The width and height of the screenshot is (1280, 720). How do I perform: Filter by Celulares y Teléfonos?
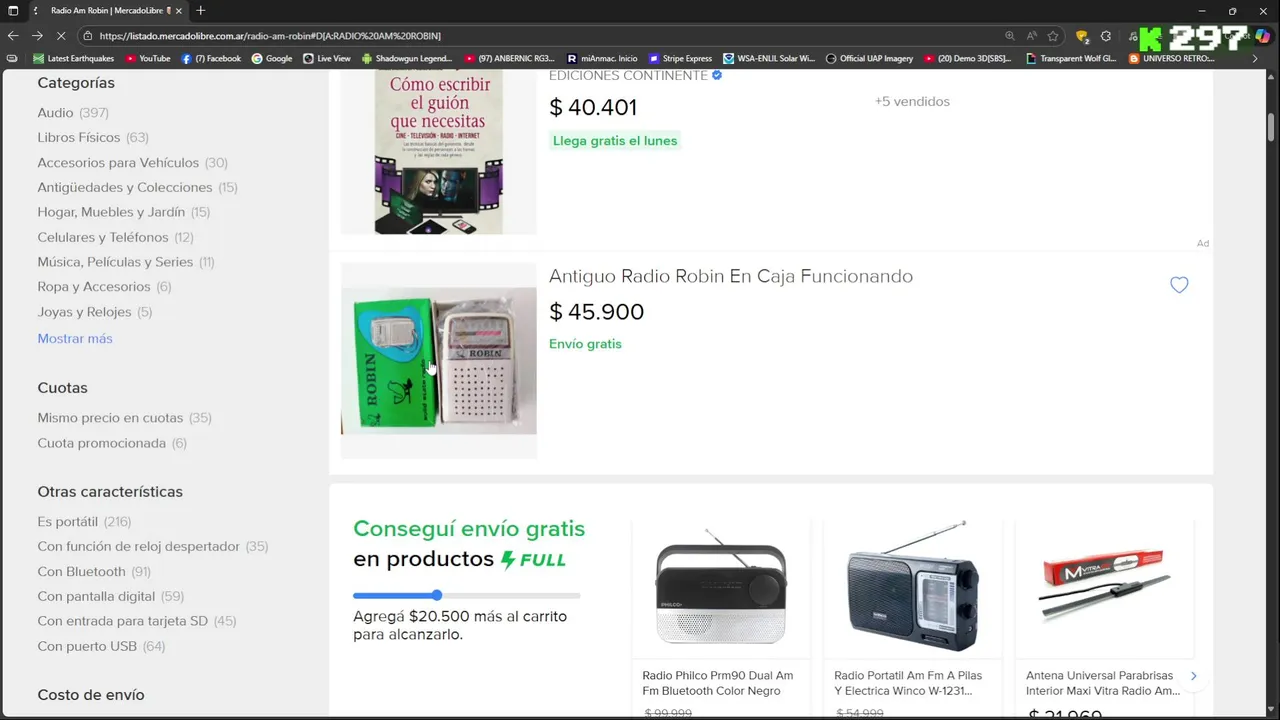(x=116, y=237)
